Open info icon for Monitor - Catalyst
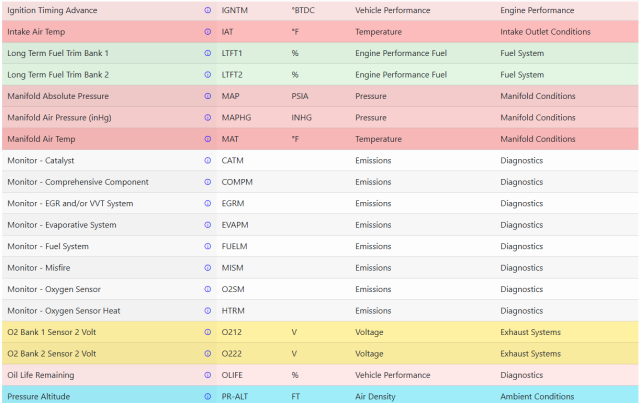 [208, 160]
